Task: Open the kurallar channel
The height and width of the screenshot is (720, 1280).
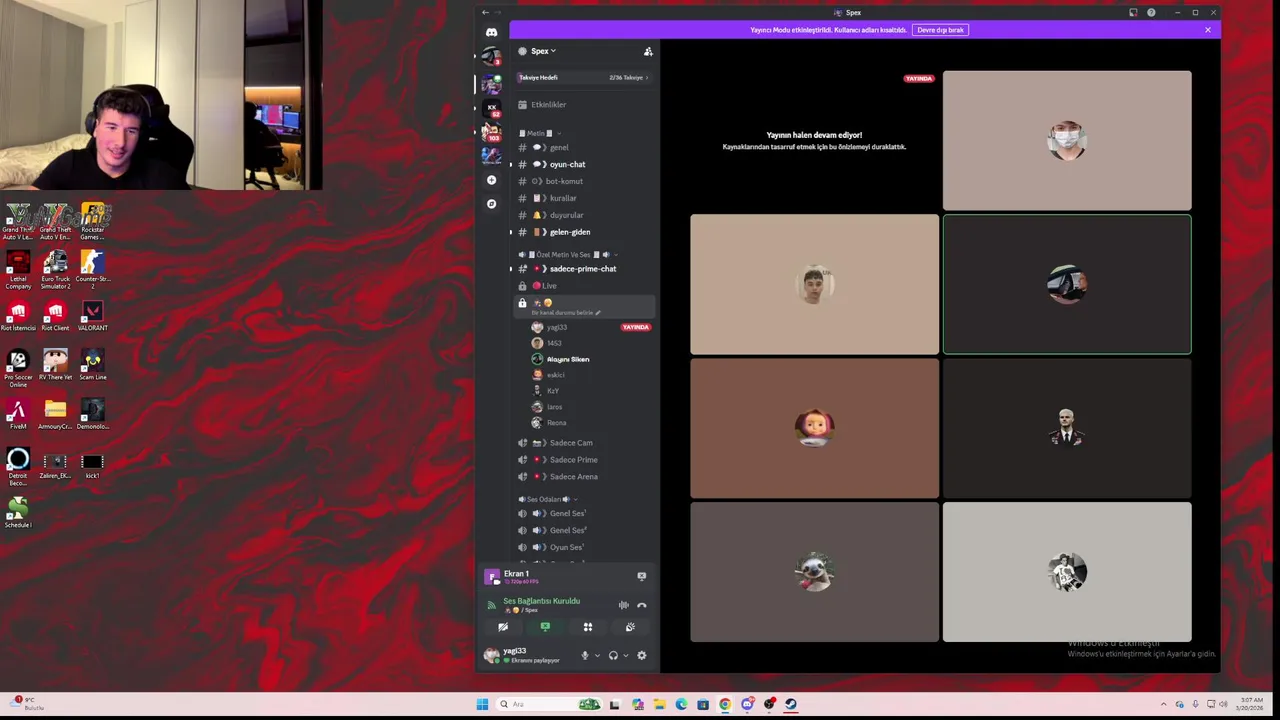Action: (585, 198)
